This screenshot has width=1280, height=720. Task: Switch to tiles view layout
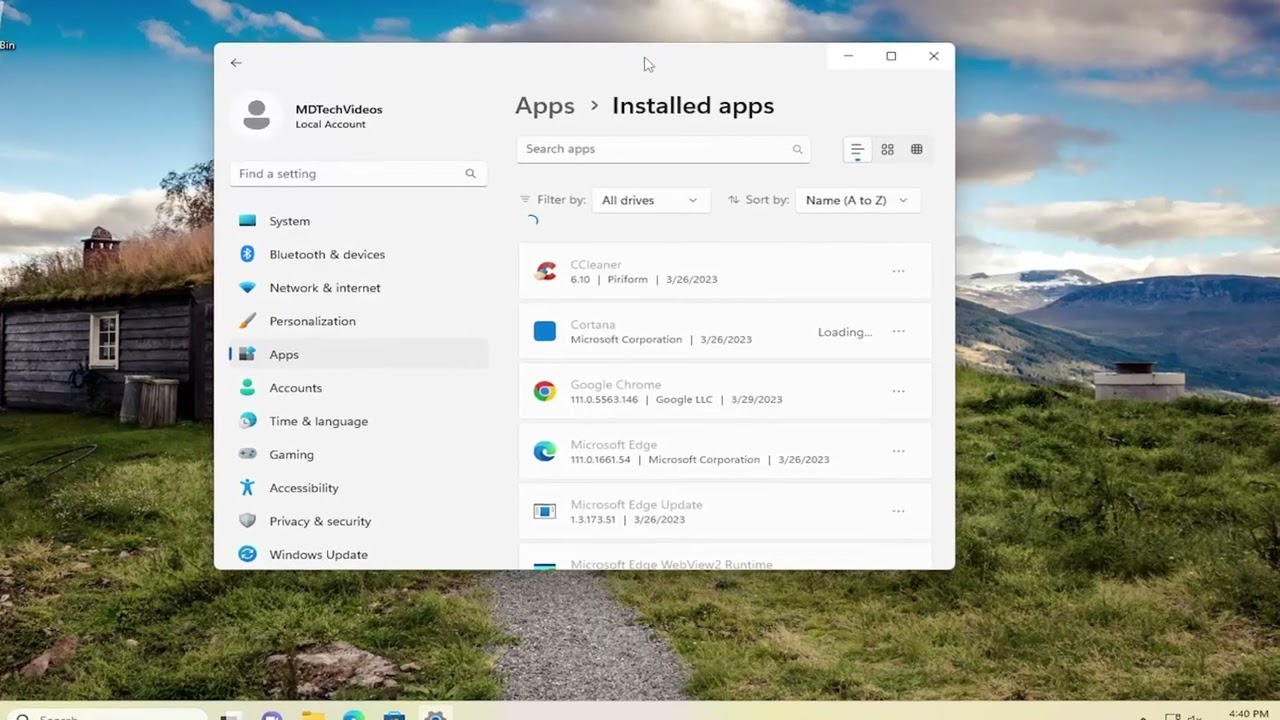coord(917,149)
